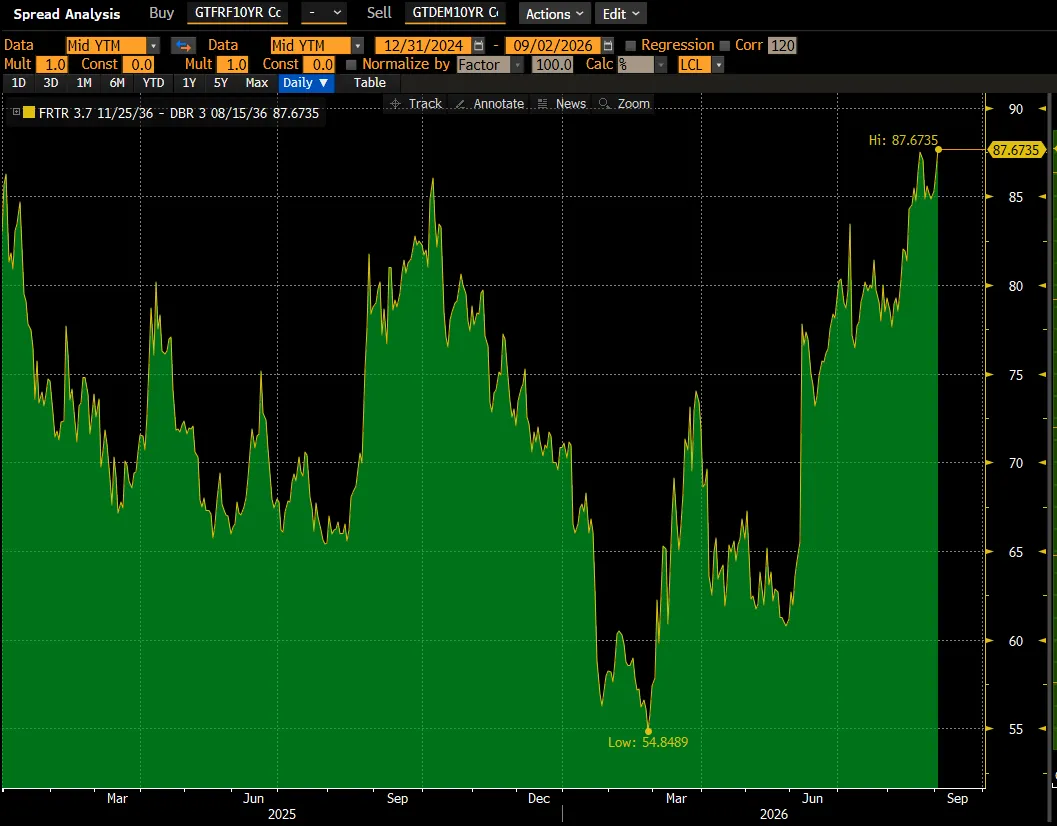
Task: Activate the Track crosshair tool
Action: (416, 104)
